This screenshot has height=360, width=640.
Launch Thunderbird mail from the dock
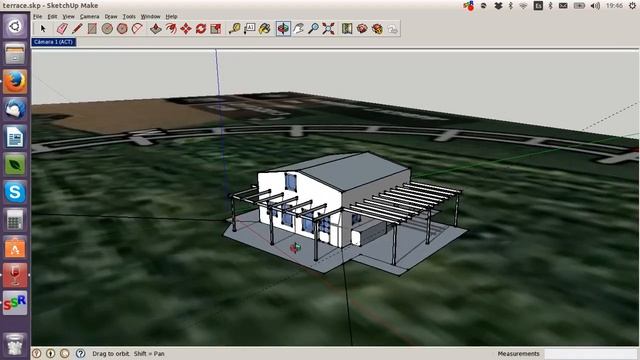click(x=15, y=109)
